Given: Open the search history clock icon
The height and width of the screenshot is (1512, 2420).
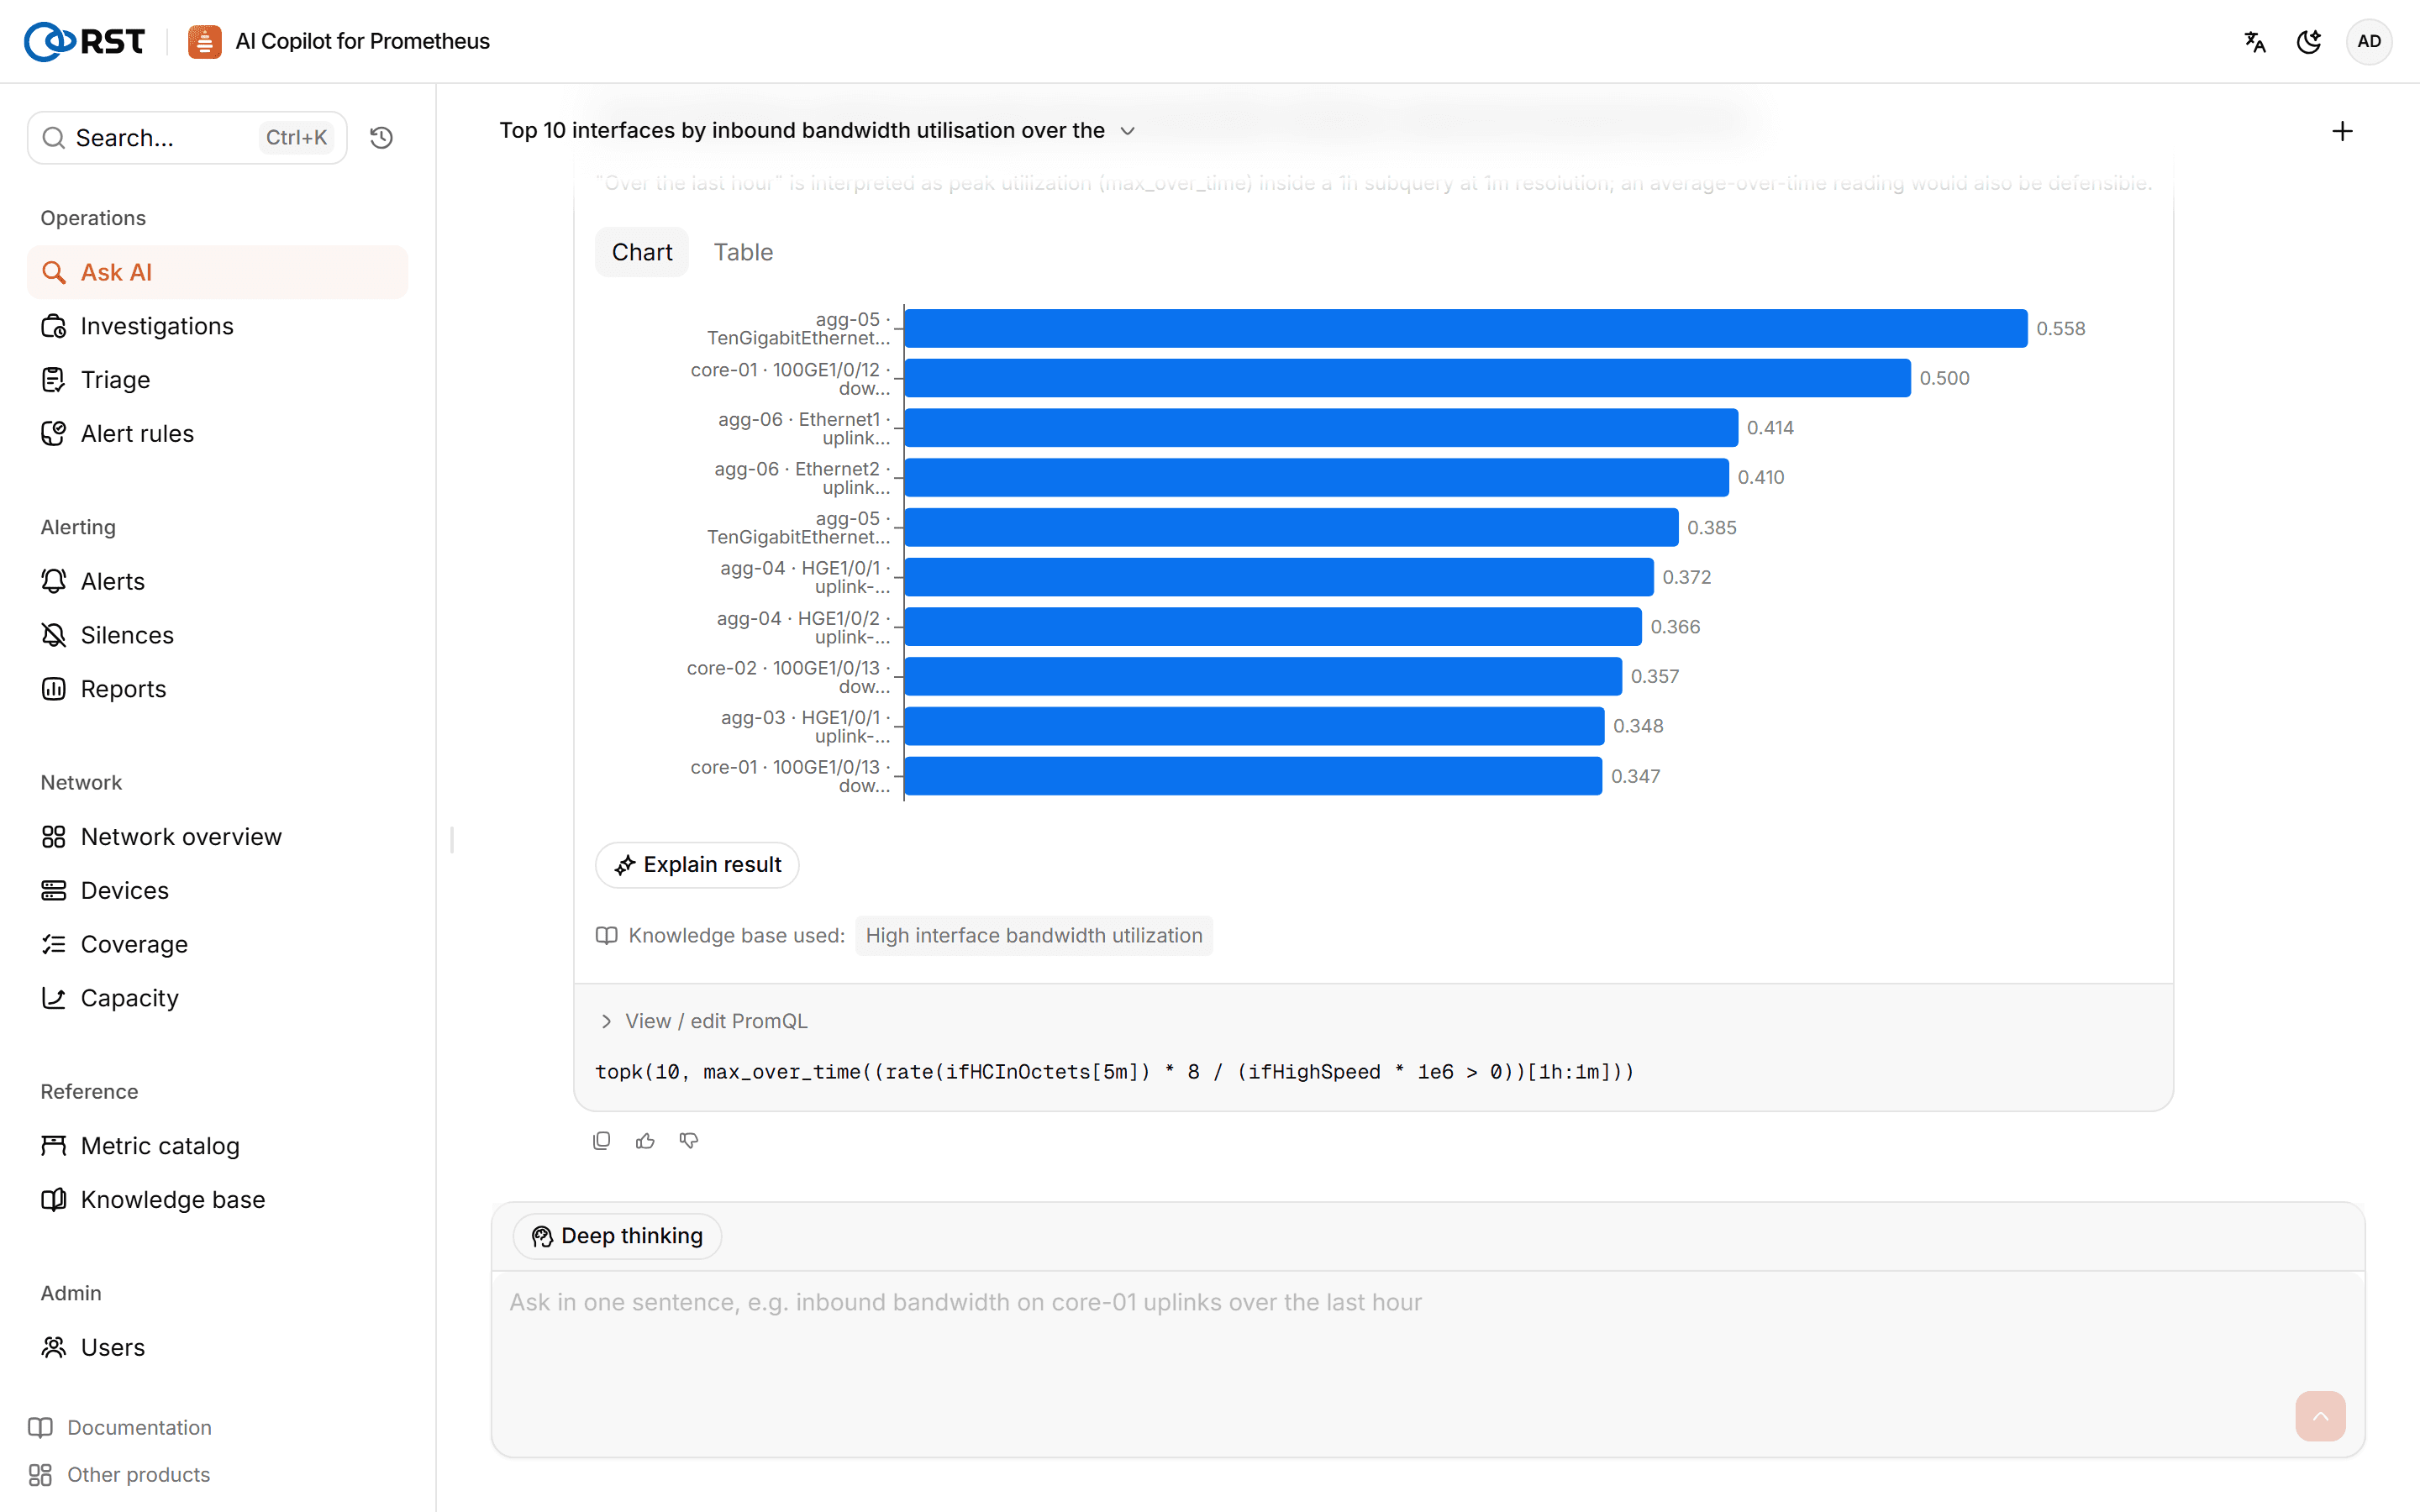Looking at the screenshot, I should (x=381, y=138).
